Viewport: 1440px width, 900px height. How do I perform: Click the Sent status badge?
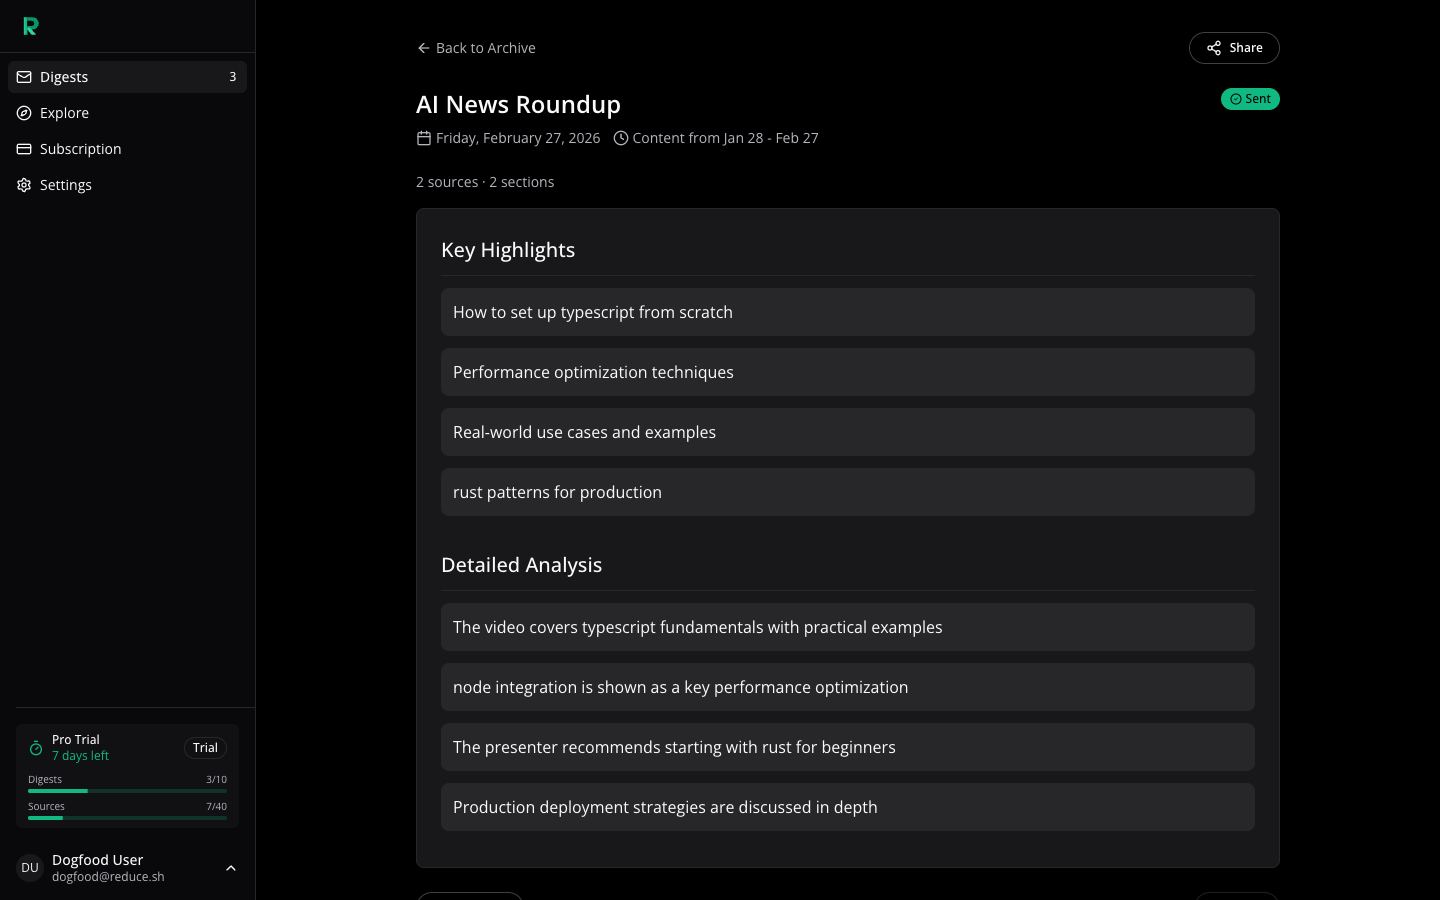point(1250,99)
